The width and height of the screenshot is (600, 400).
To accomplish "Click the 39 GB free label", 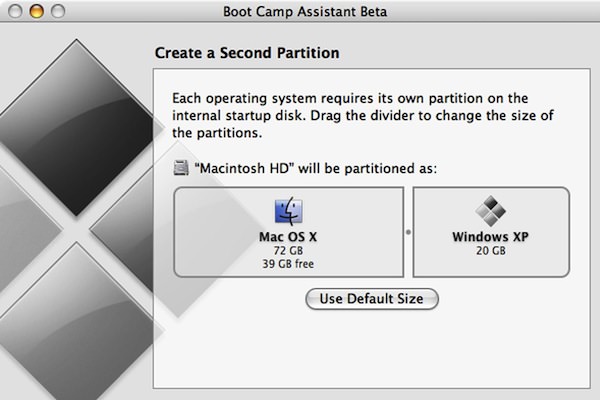I will 288,264.
